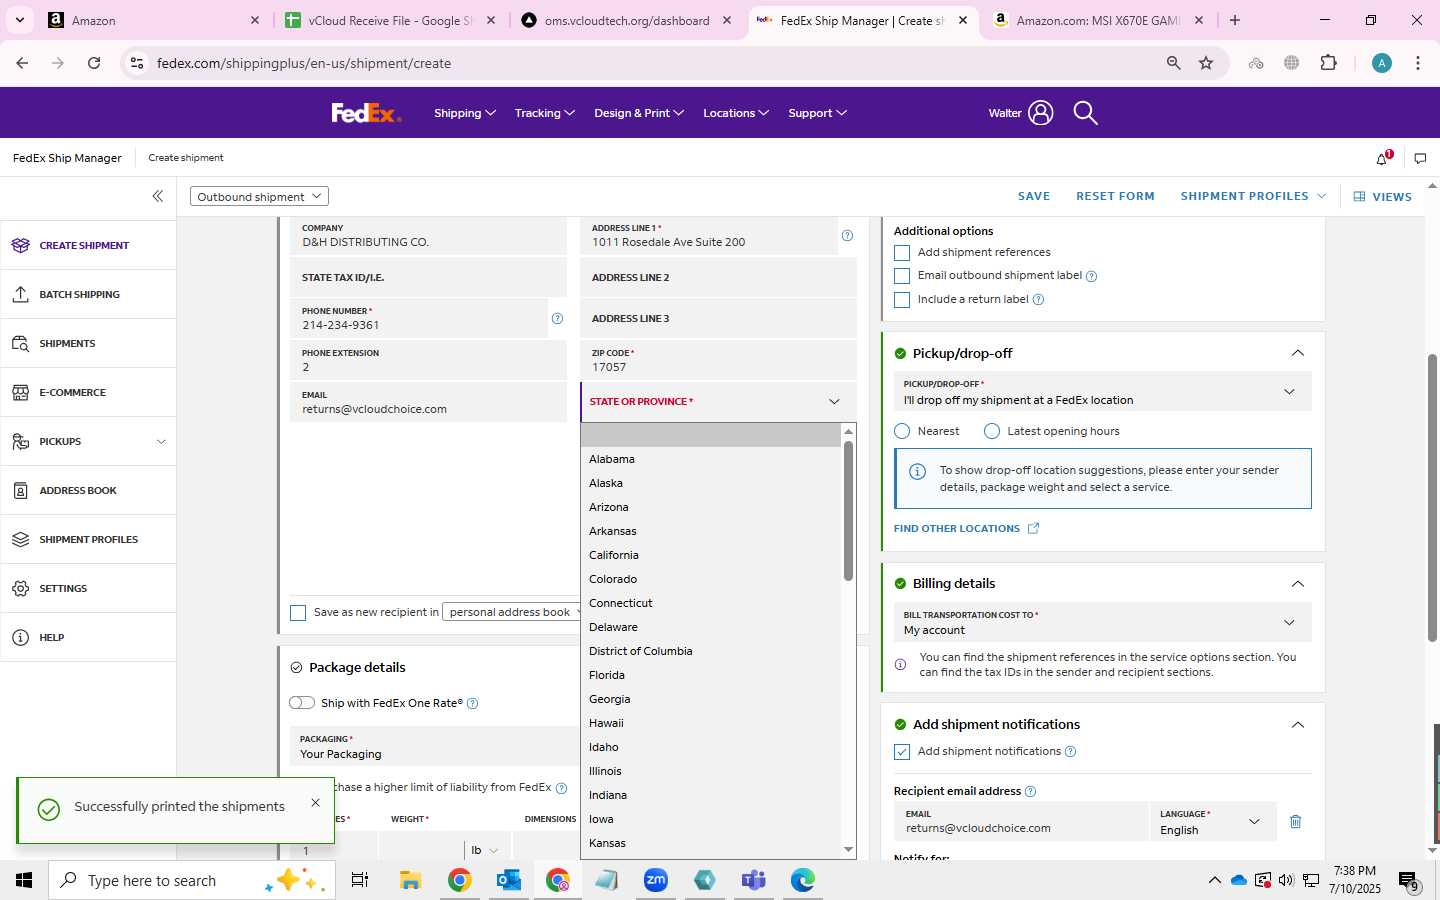Check Add shipment references
The width and height of the screenshot is (1440, 900).
point(902,253)
